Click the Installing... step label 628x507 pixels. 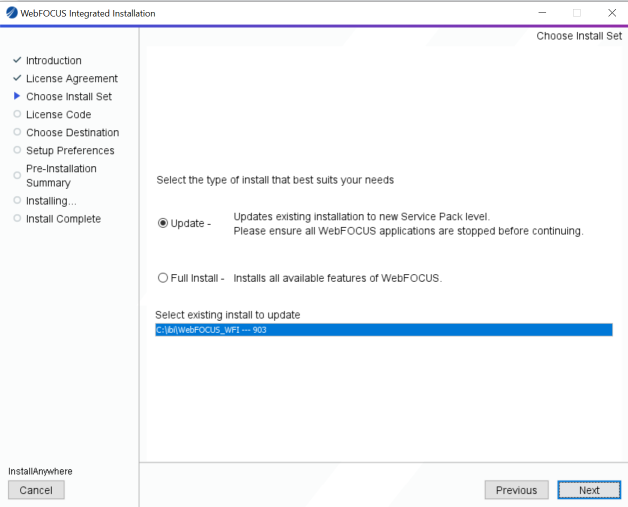(x=51, y=201)
